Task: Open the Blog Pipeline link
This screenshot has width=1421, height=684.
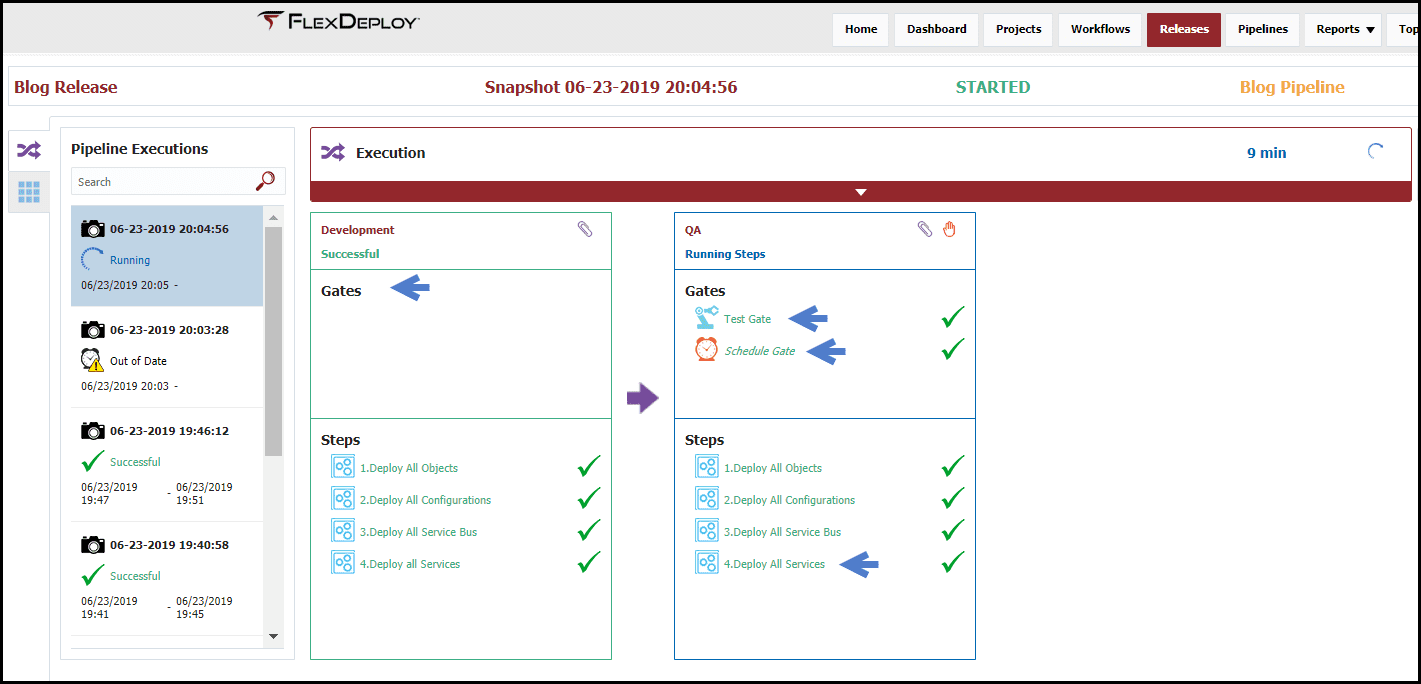Action: click(x=1292, y=87)
